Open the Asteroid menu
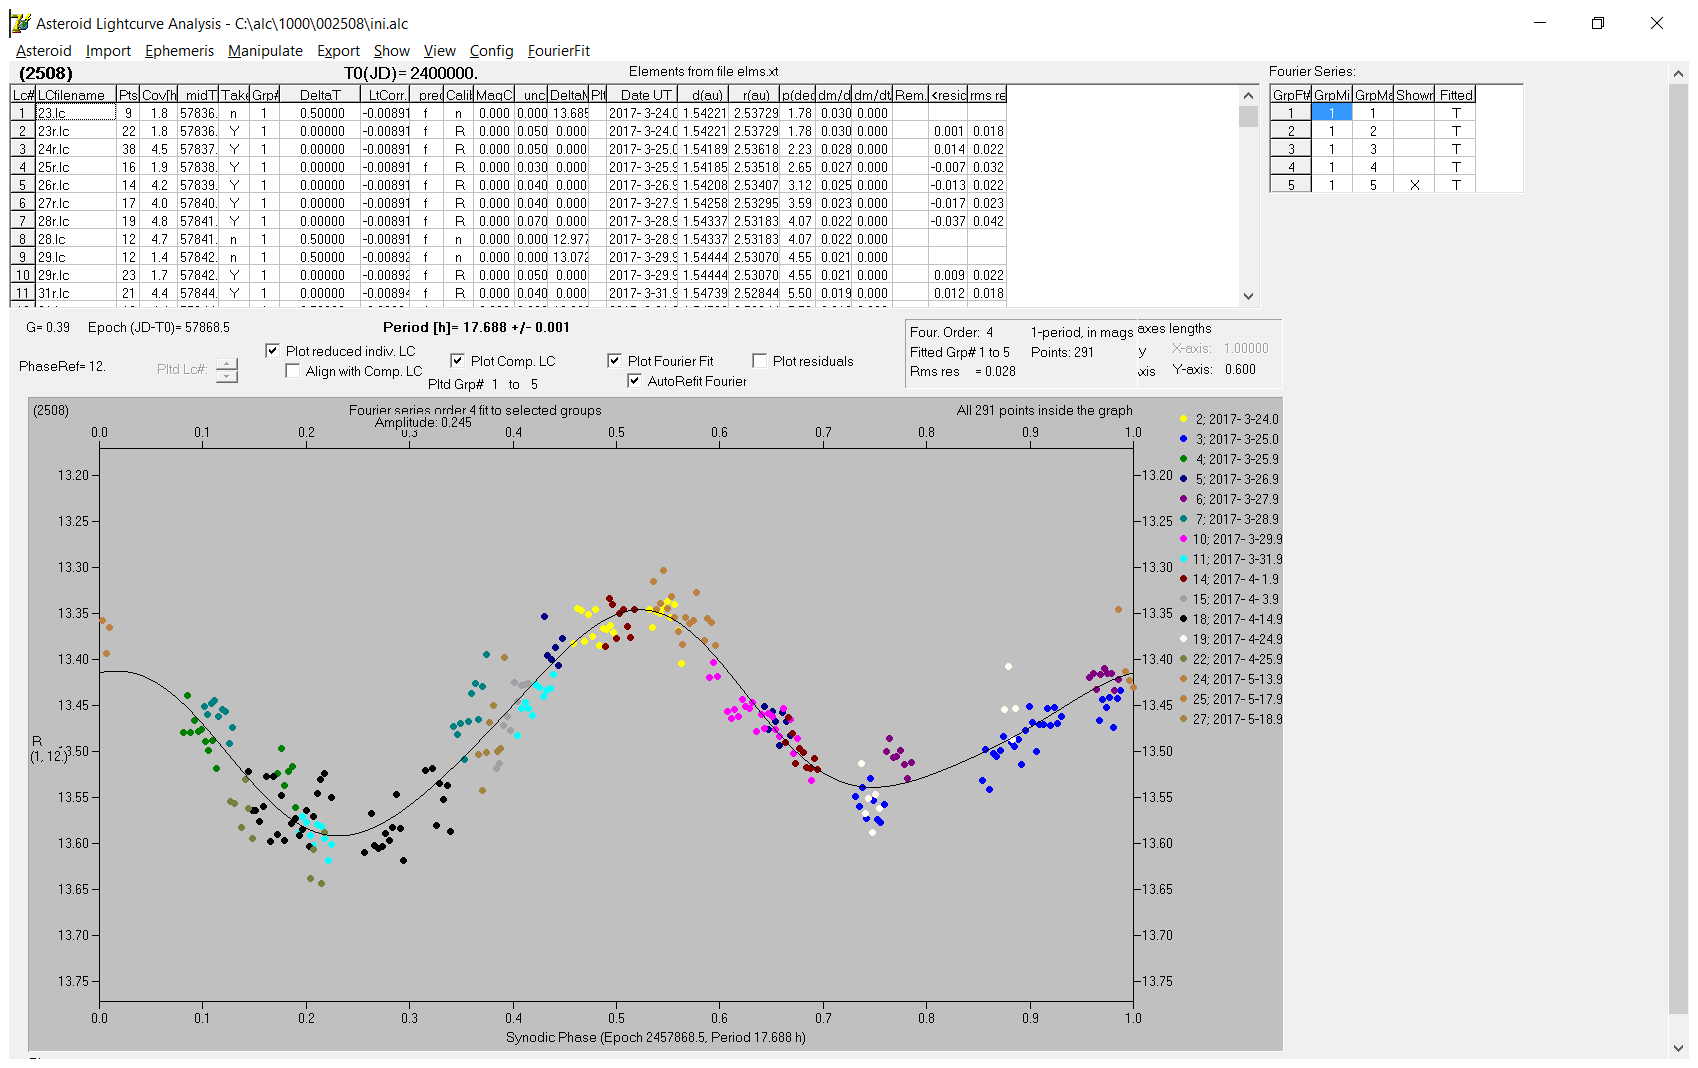The width and height of the screenshot is (1698, 1068). tap(44, 51)
